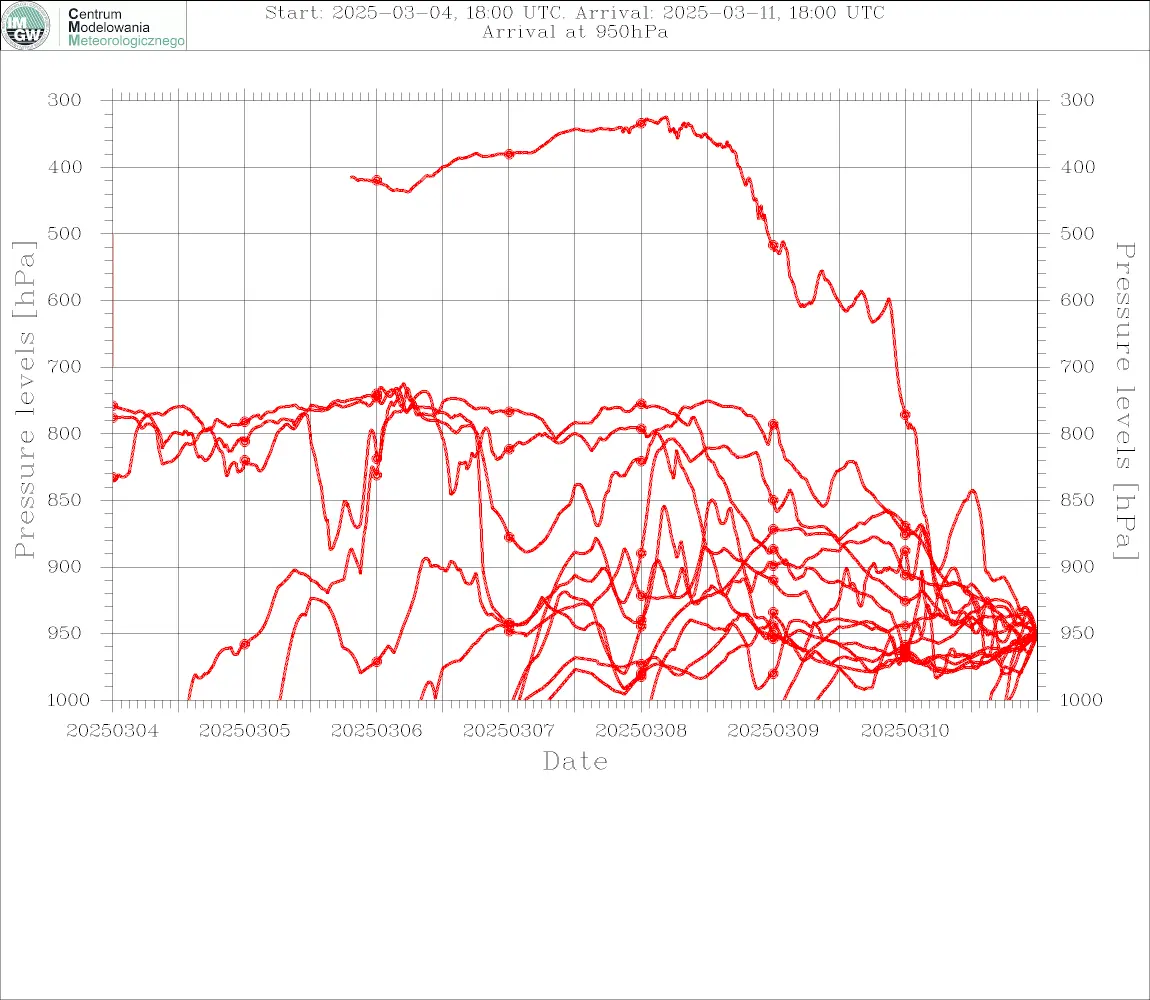Click the left axis 700 label

(x=65, y=366)
